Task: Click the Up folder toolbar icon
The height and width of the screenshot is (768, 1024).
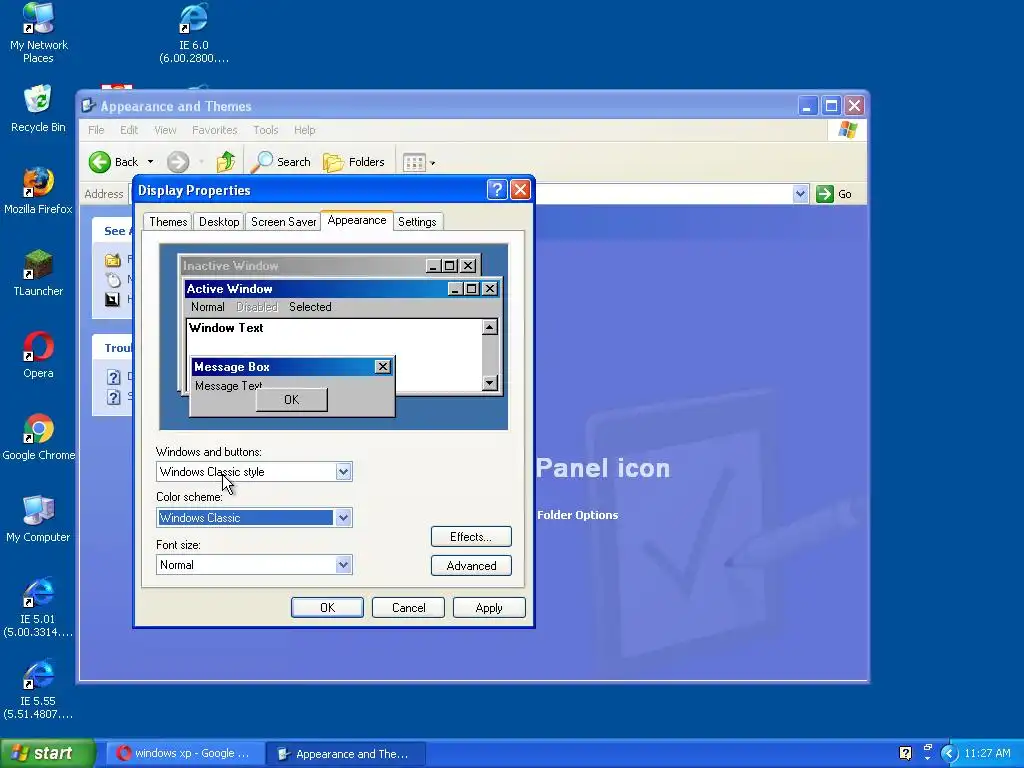Action: pyautogui.click(x=226, y=162)
